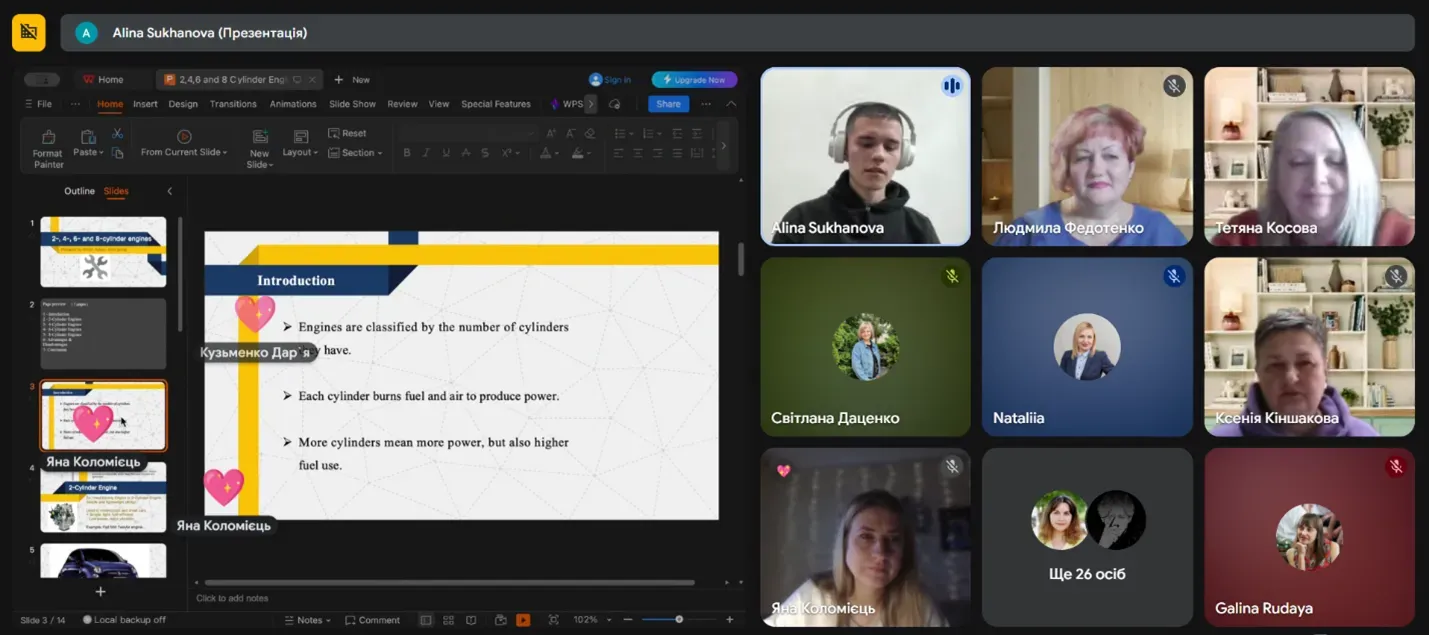Click the Format Painter tool
Image resolution: width=1429 pixels, height=635 pixels.
click(x=47, y=146)
